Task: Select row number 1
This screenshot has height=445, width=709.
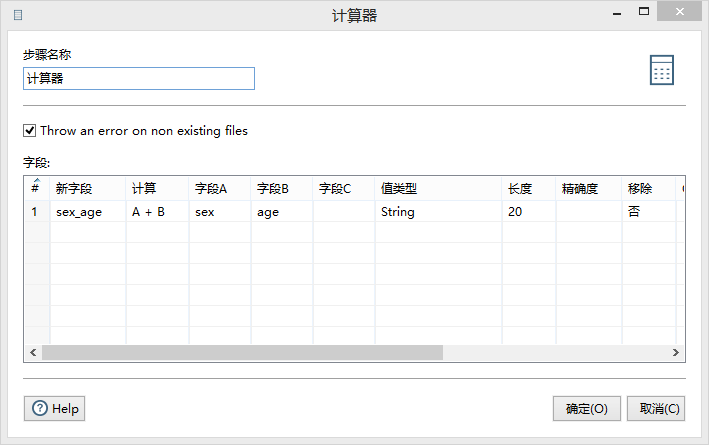Action: pos(36,211)
